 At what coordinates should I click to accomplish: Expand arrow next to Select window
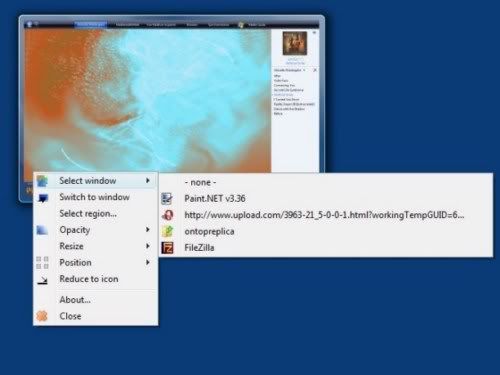[x=148, y=181]
